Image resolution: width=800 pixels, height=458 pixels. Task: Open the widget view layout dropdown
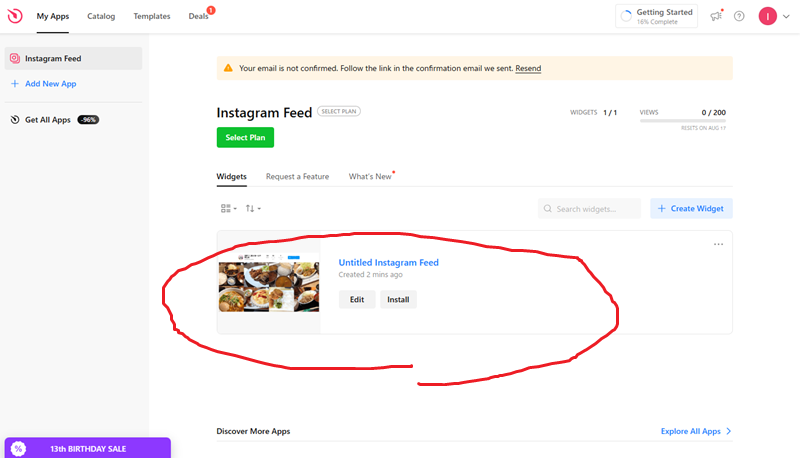pos(229,209)
